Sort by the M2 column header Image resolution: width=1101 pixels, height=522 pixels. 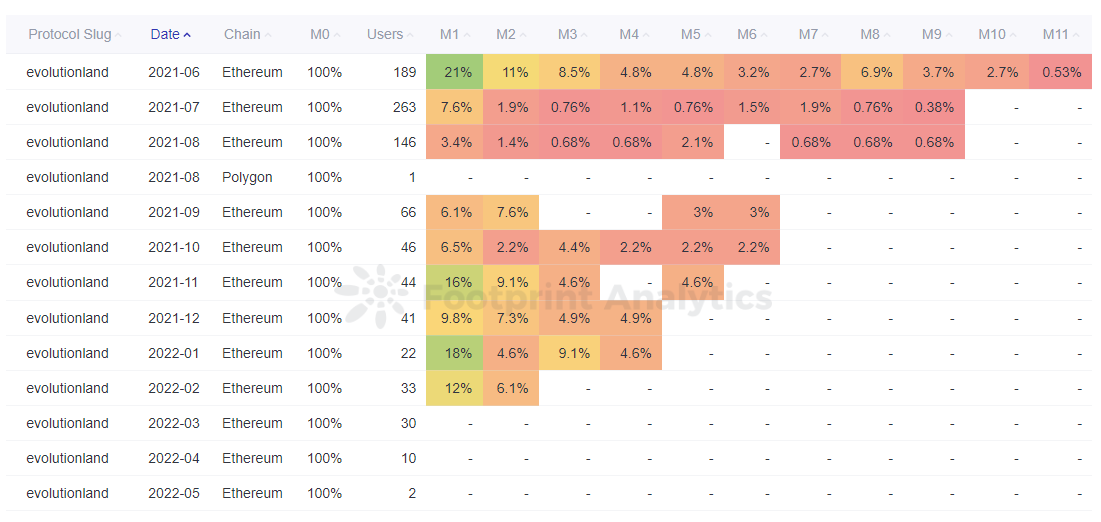coord(511,34)
